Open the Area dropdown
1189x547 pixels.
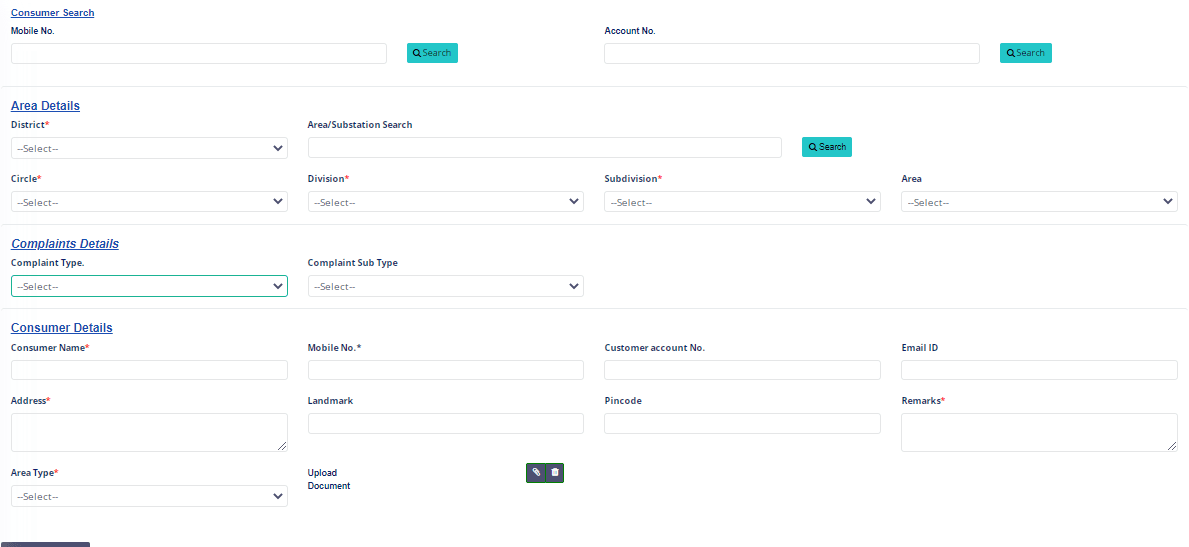pyautogui.click(x=1039, y=202)
